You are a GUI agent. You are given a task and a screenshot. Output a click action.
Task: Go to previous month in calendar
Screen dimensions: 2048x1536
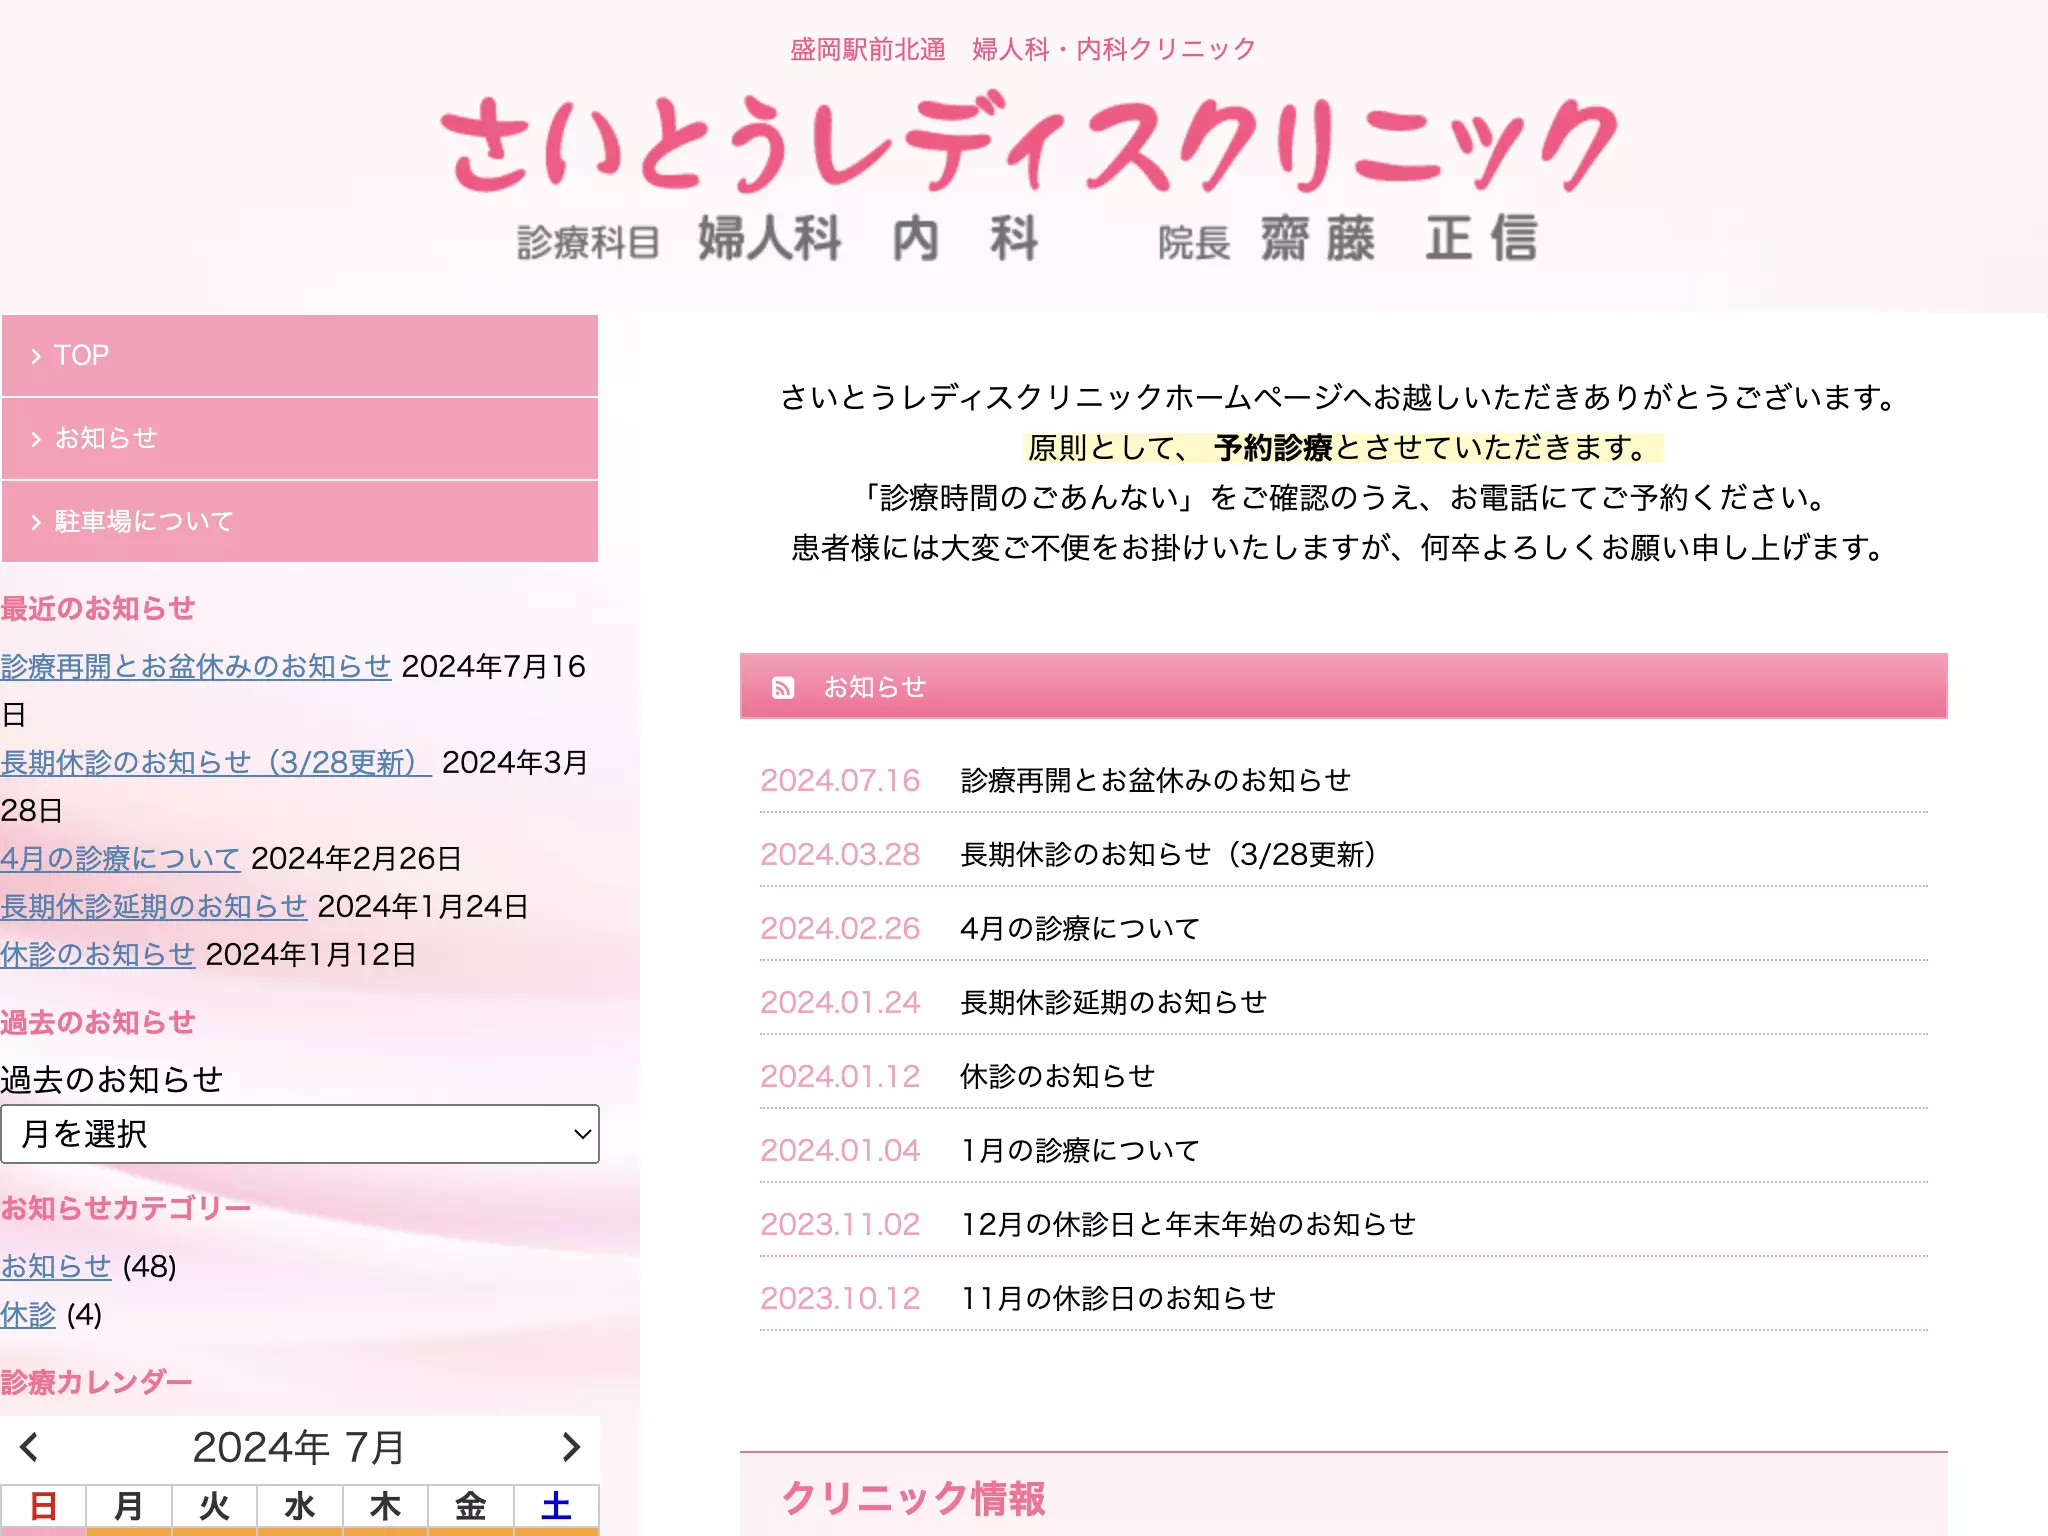pyautogui.click(x=29, y=1447)
